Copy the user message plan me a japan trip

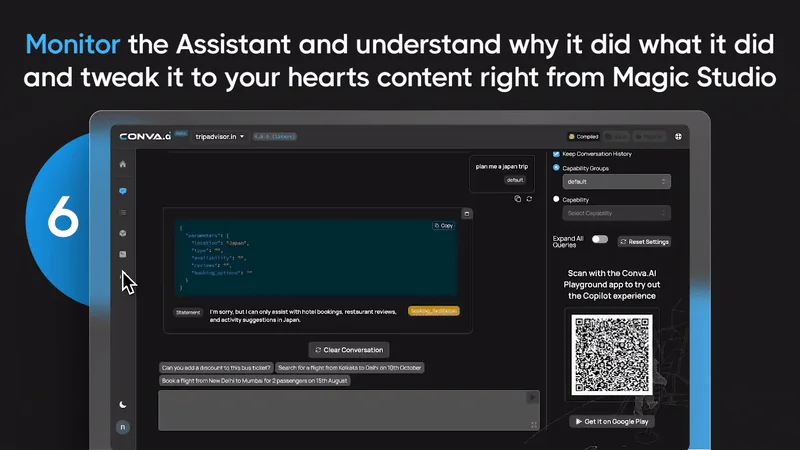517,199
